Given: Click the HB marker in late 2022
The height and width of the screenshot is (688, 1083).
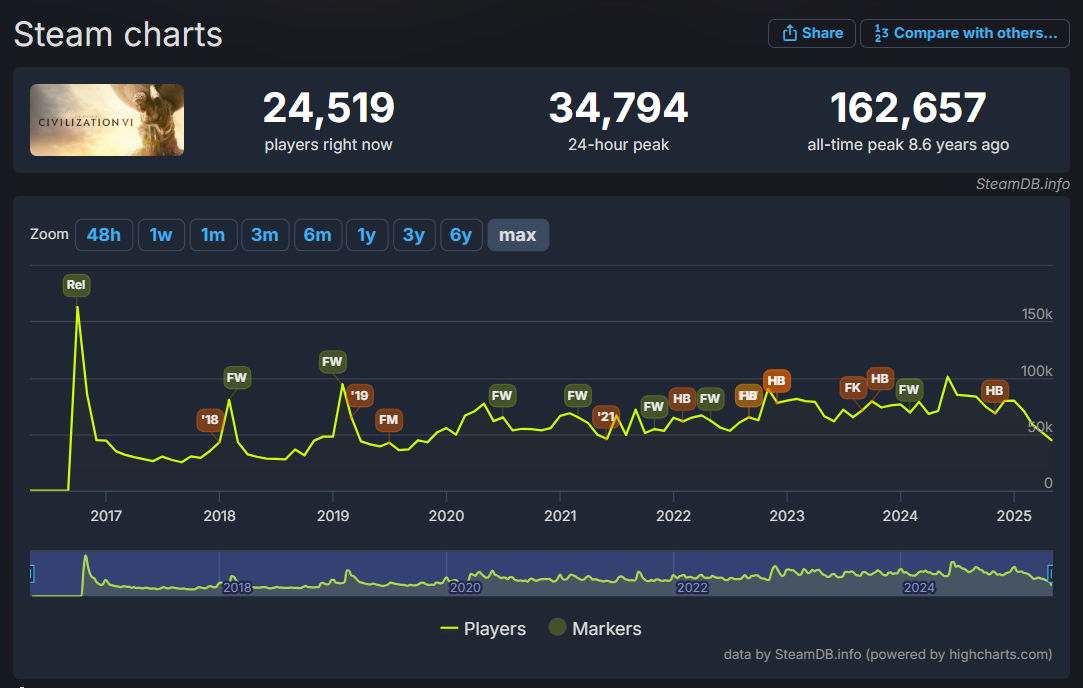Looking at the screenshot, I should [x=749, y=396].
